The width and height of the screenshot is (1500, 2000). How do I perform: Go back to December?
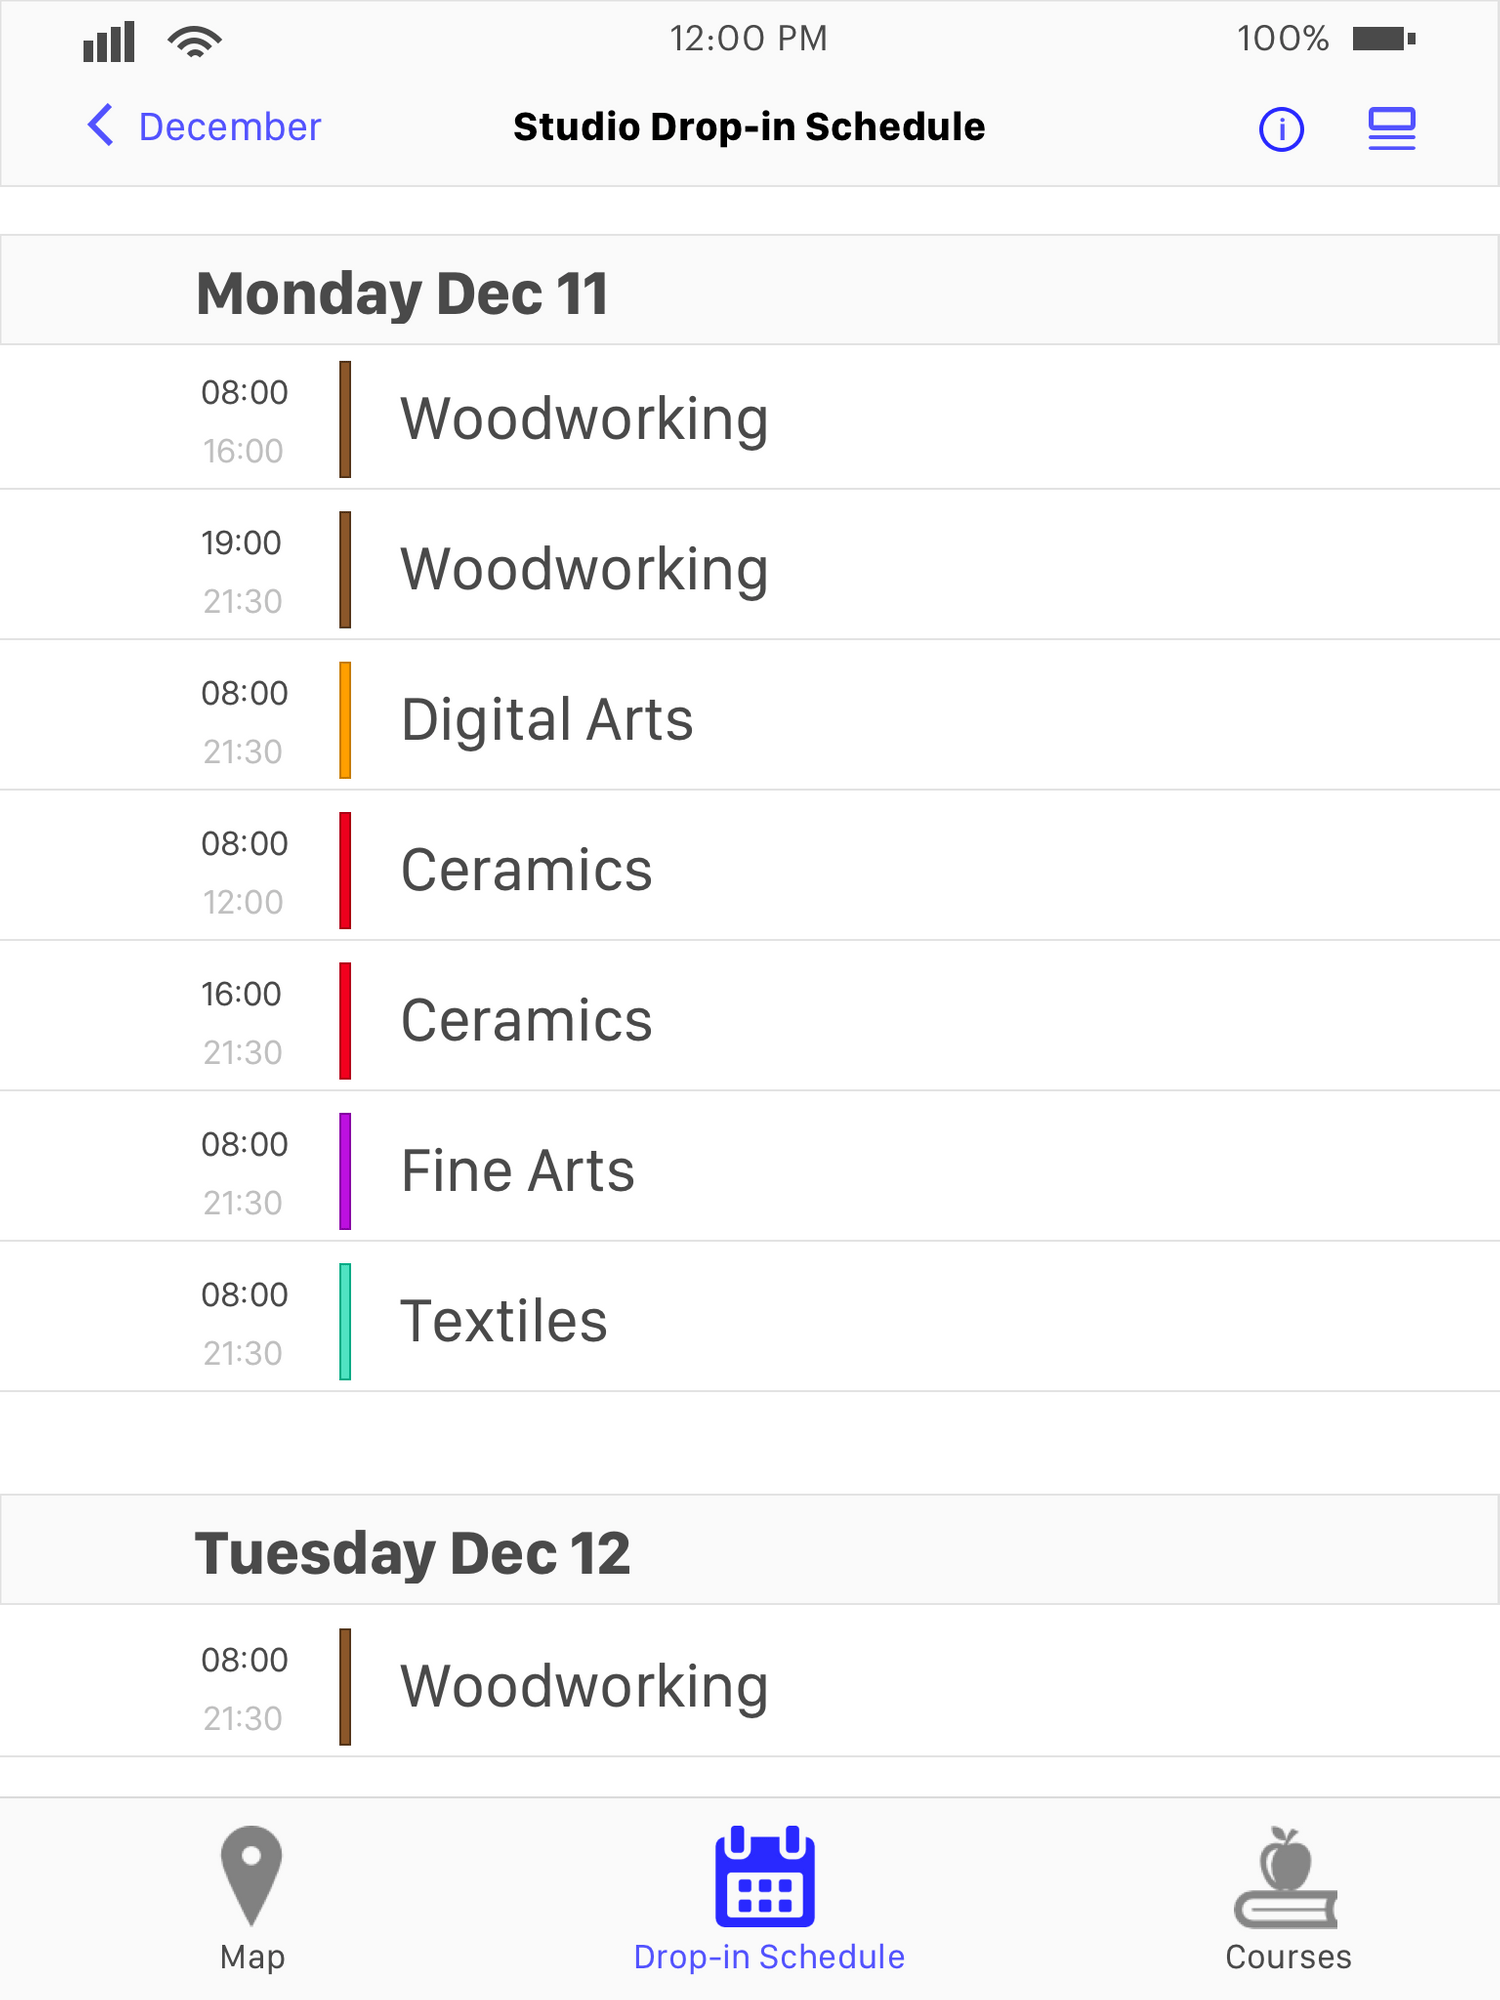(230, 127)
